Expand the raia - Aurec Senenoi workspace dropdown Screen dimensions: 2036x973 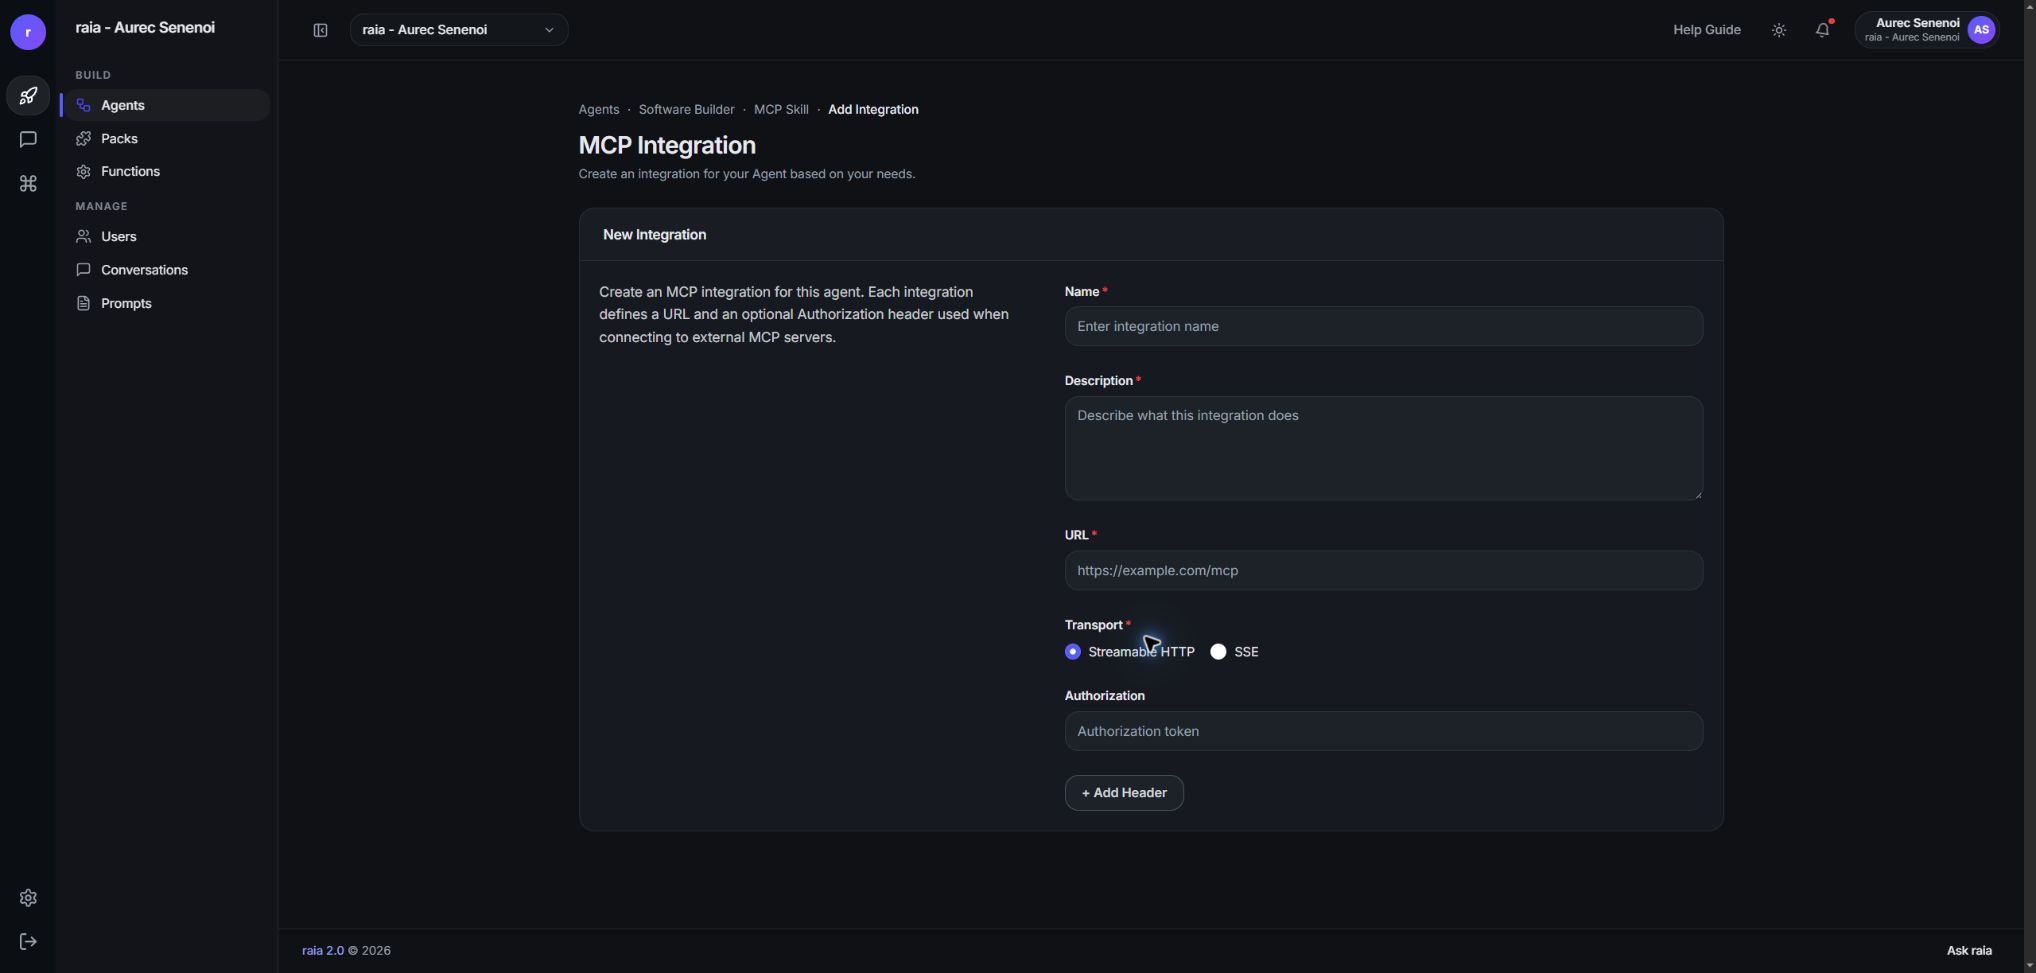pyautogui.click(x=459, y=30)
